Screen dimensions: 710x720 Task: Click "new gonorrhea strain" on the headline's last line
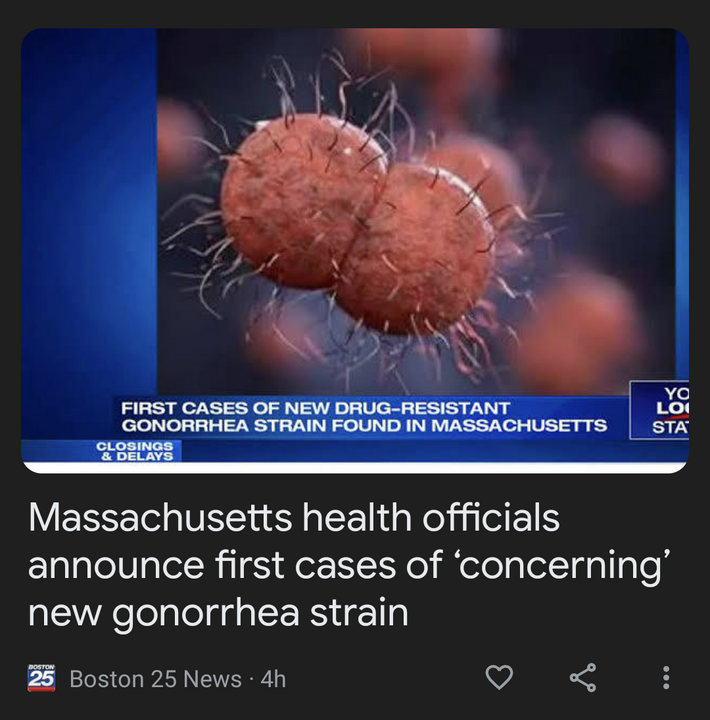[x=218, y=613]
